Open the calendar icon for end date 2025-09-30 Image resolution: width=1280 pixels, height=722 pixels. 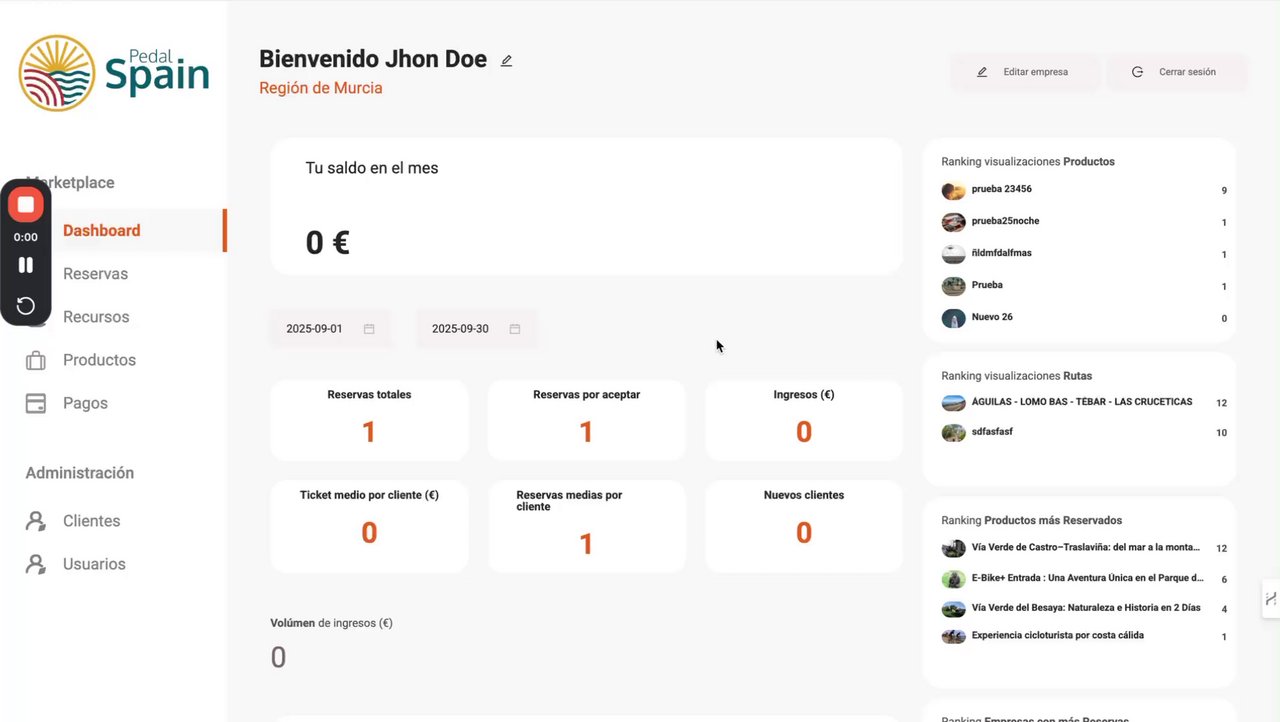pyautogui.click(x=515, y=329)
